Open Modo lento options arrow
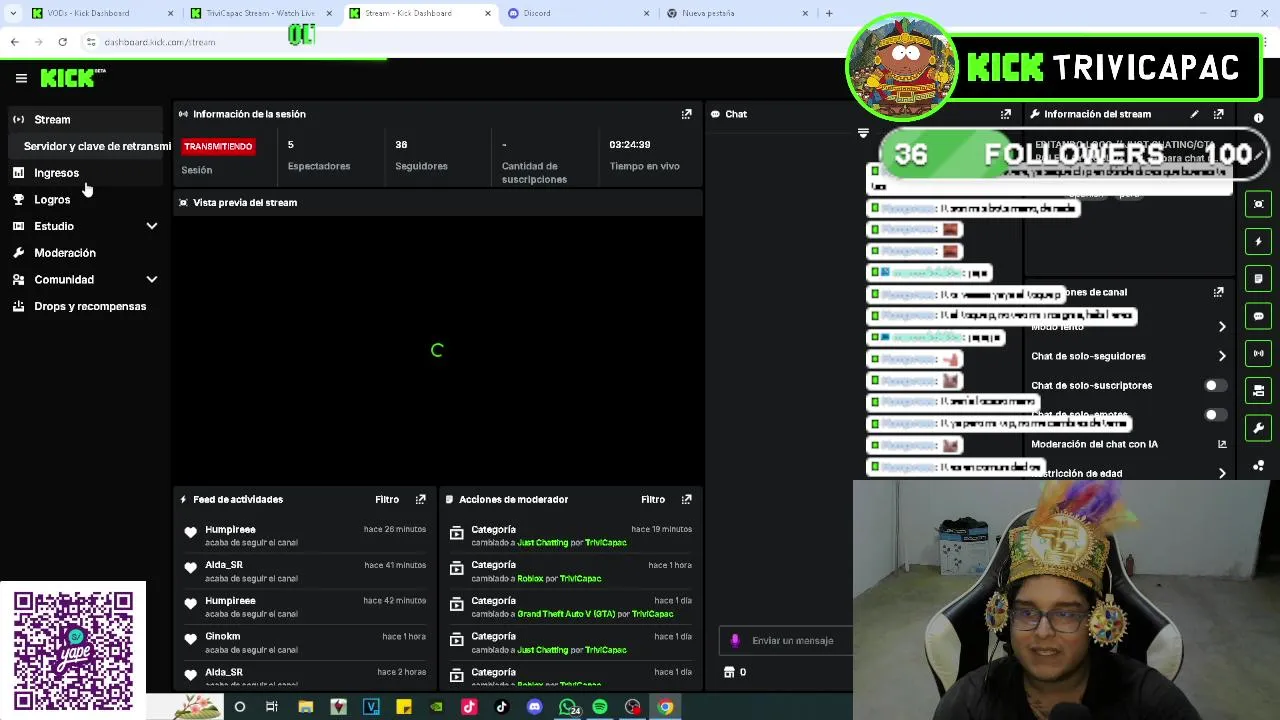The image size is (1280, 720). tap(1222, 327)
